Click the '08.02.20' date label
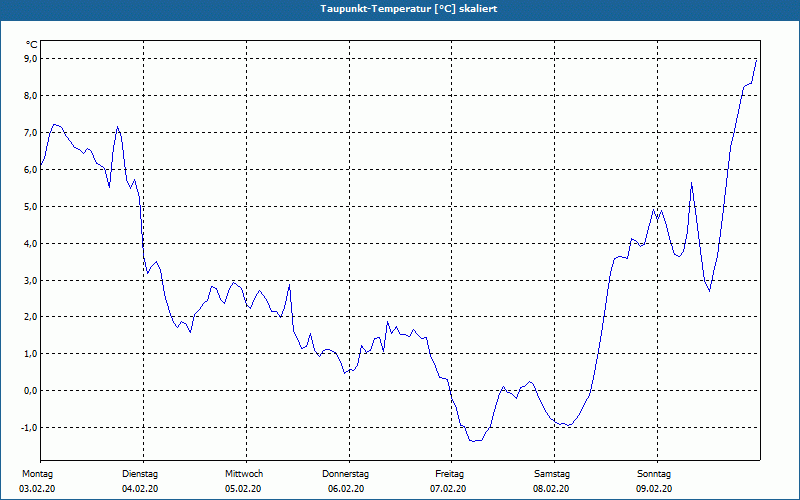This screenshot has width=800, height=500. pos(551,489)
